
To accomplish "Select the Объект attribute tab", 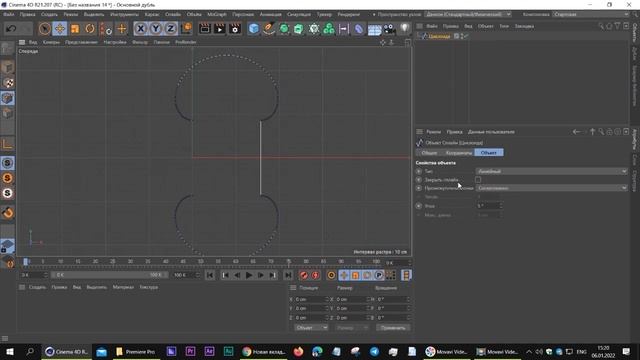I will coord(489,153).
